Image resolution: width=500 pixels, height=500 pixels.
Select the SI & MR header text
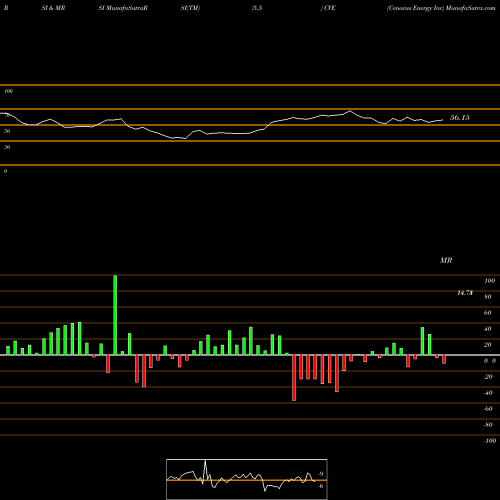coord(53,8)
